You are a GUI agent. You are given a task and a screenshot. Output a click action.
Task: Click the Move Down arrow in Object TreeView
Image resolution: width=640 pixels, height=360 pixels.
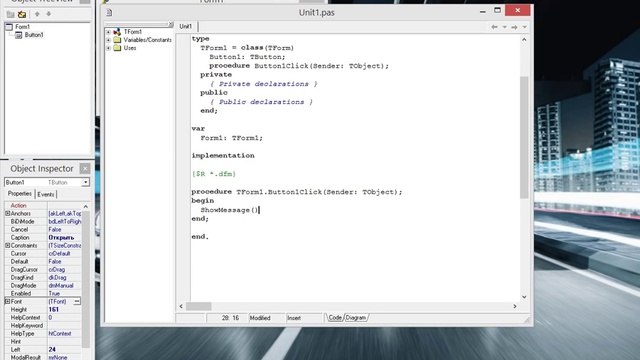49,14
